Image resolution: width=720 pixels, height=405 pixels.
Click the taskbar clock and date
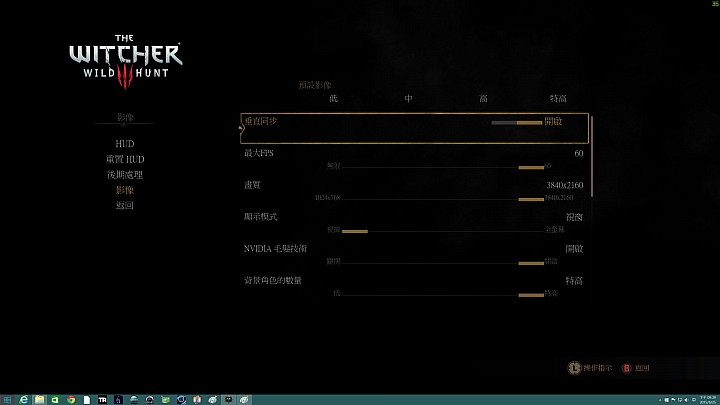coord(708,400)
